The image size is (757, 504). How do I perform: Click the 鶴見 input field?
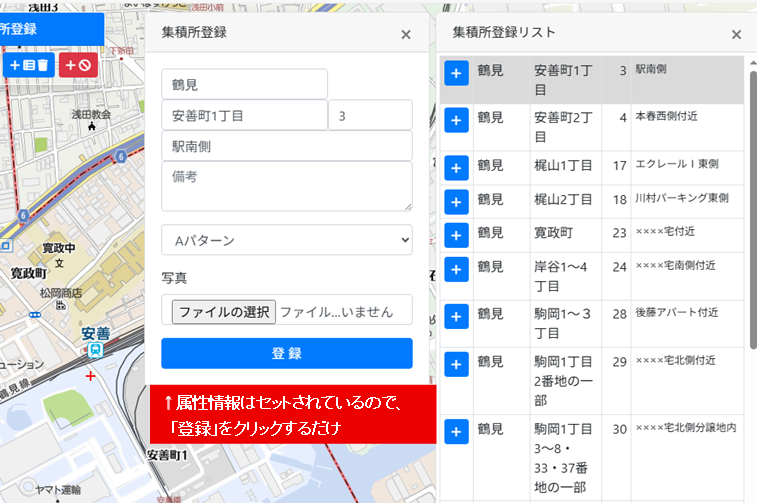[x=244, y=84]
